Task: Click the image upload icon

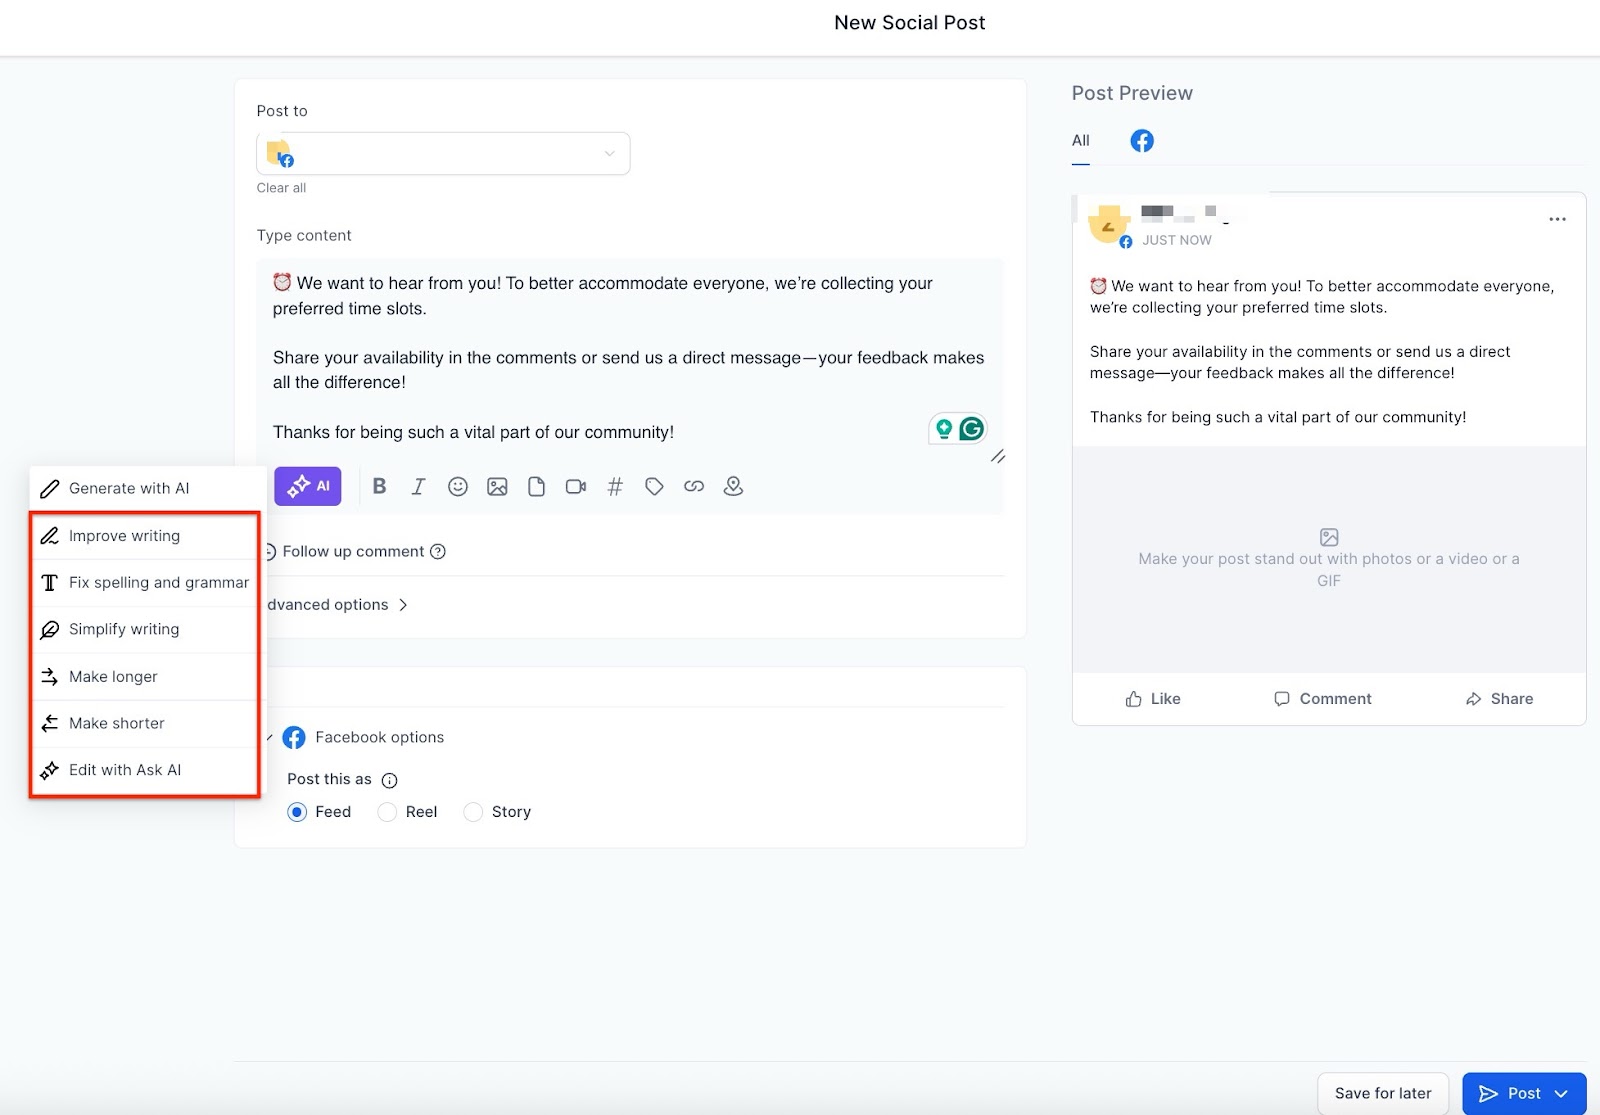Action: point(497,486)
